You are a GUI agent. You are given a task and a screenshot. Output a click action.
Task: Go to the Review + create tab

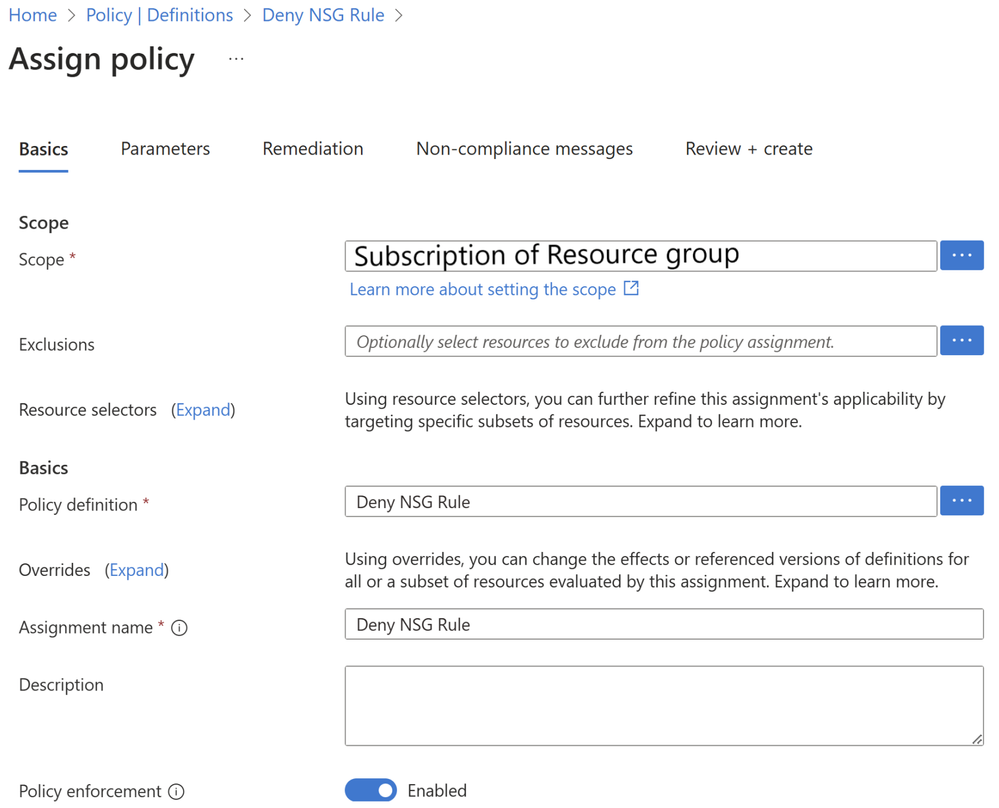[749, 149]
